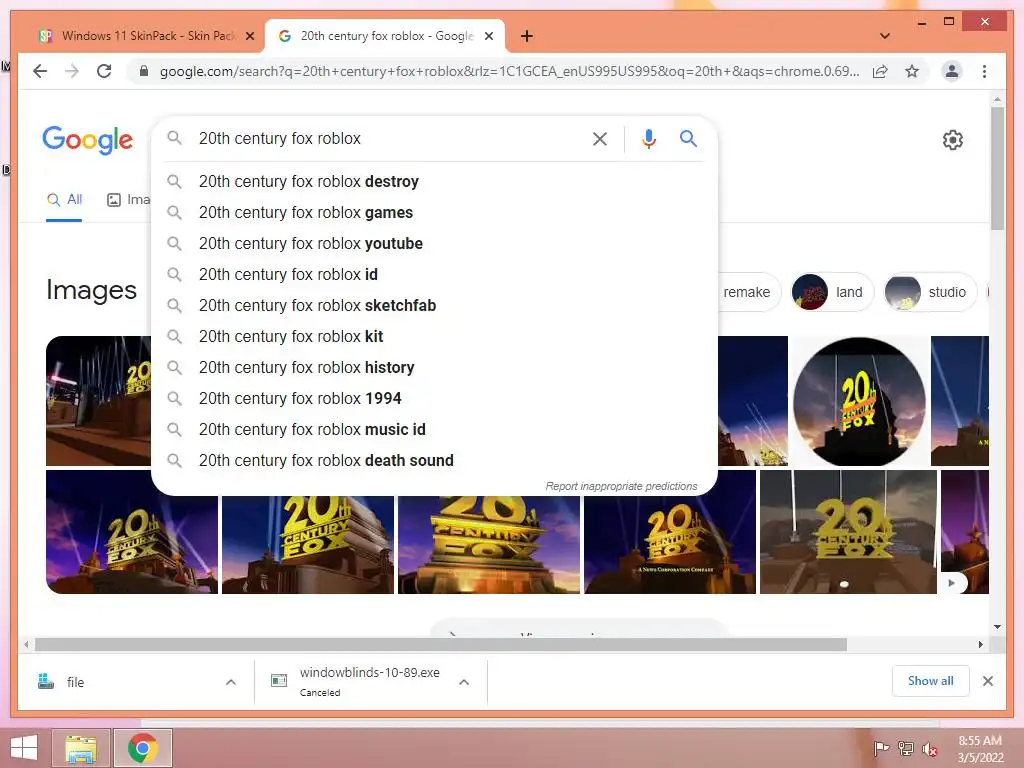
Task: Reload the current page
Action: point(104,71)
